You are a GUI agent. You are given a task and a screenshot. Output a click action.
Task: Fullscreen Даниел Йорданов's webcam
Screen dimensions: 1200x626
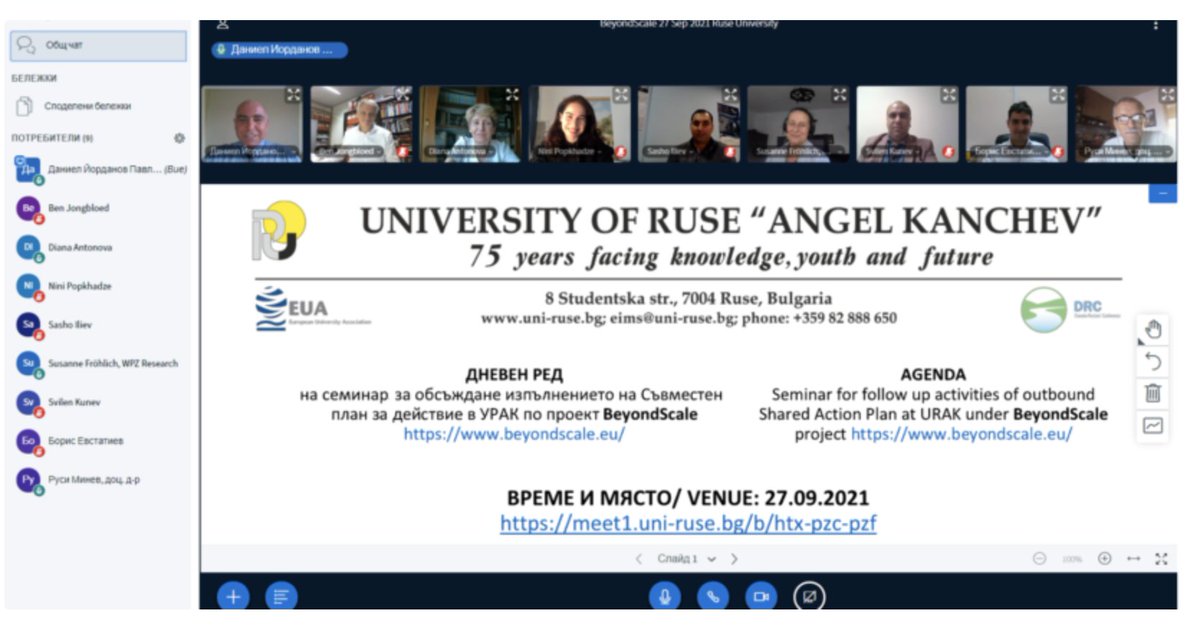click(x=293, y=95)
